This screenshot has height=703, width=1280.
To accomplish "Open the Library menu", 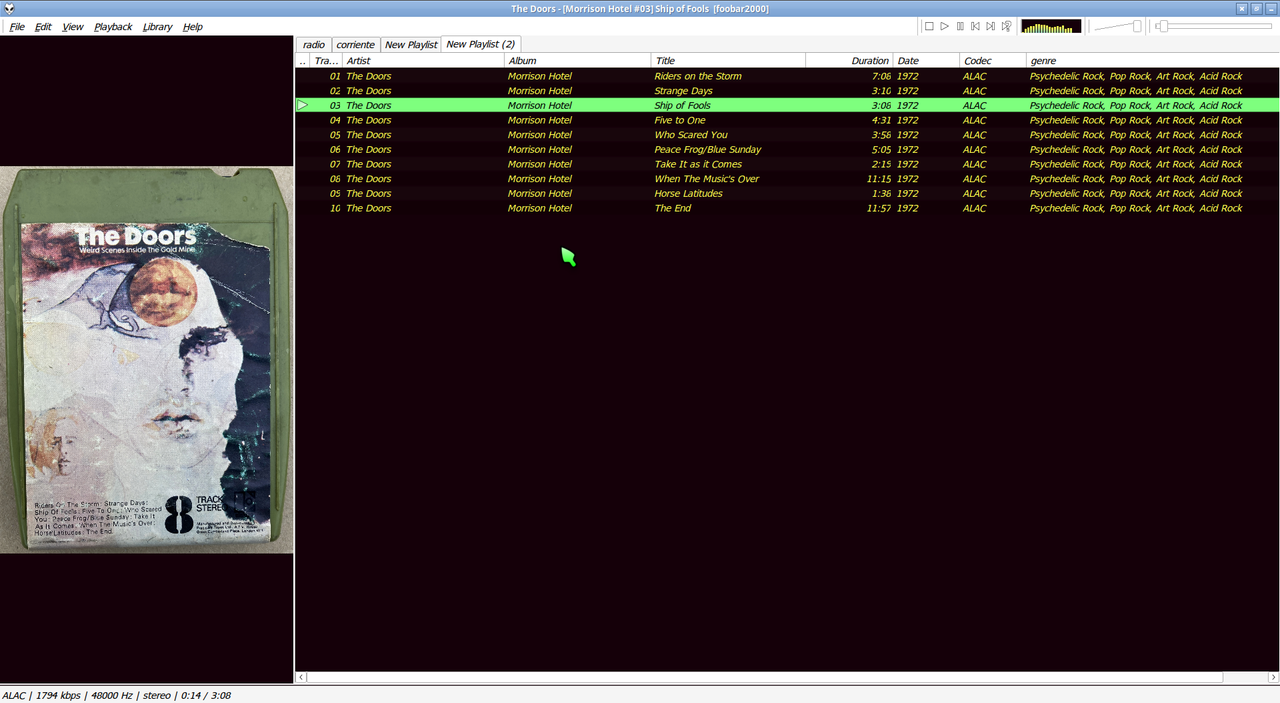I will [x=157, y=27].
